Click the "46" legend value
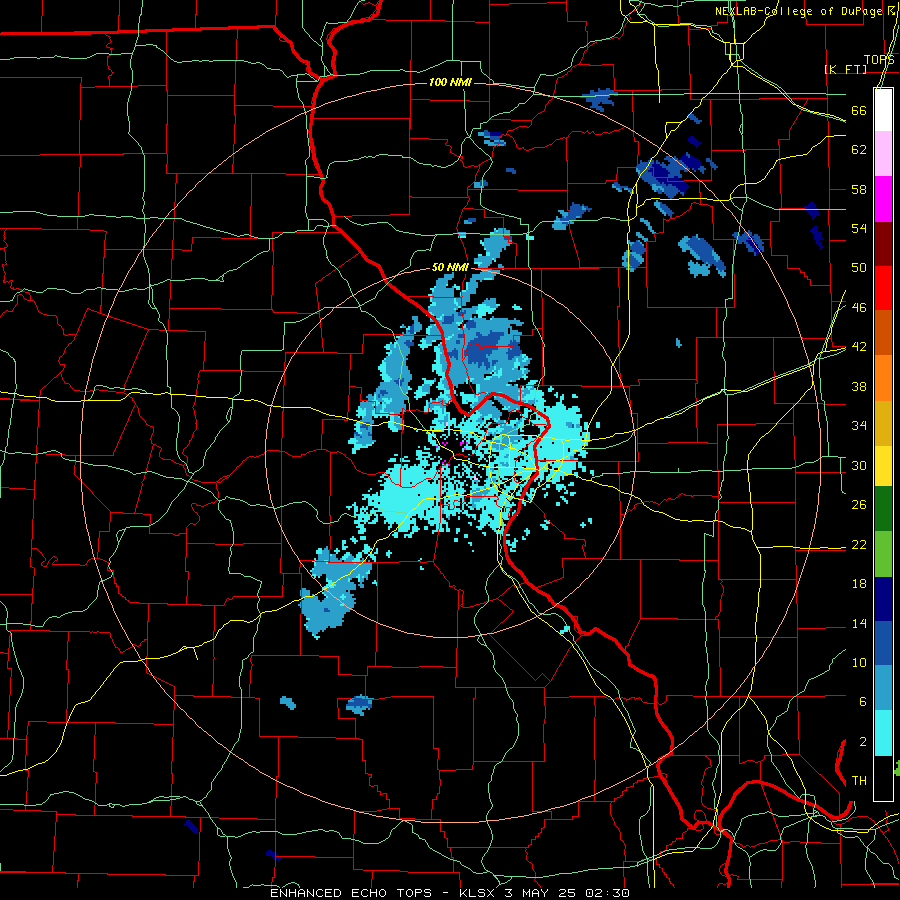 coord(859,308)
